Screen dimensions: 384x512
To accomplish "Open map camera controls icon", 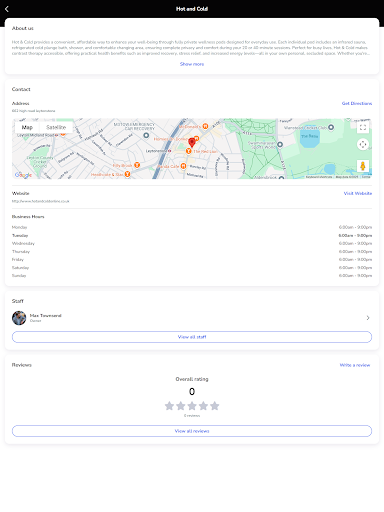I will (363, 144).
